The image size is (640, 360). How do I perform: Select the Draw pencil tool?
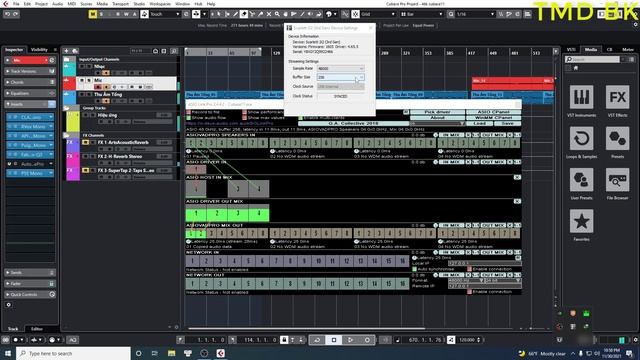click(x=235, y=14)
